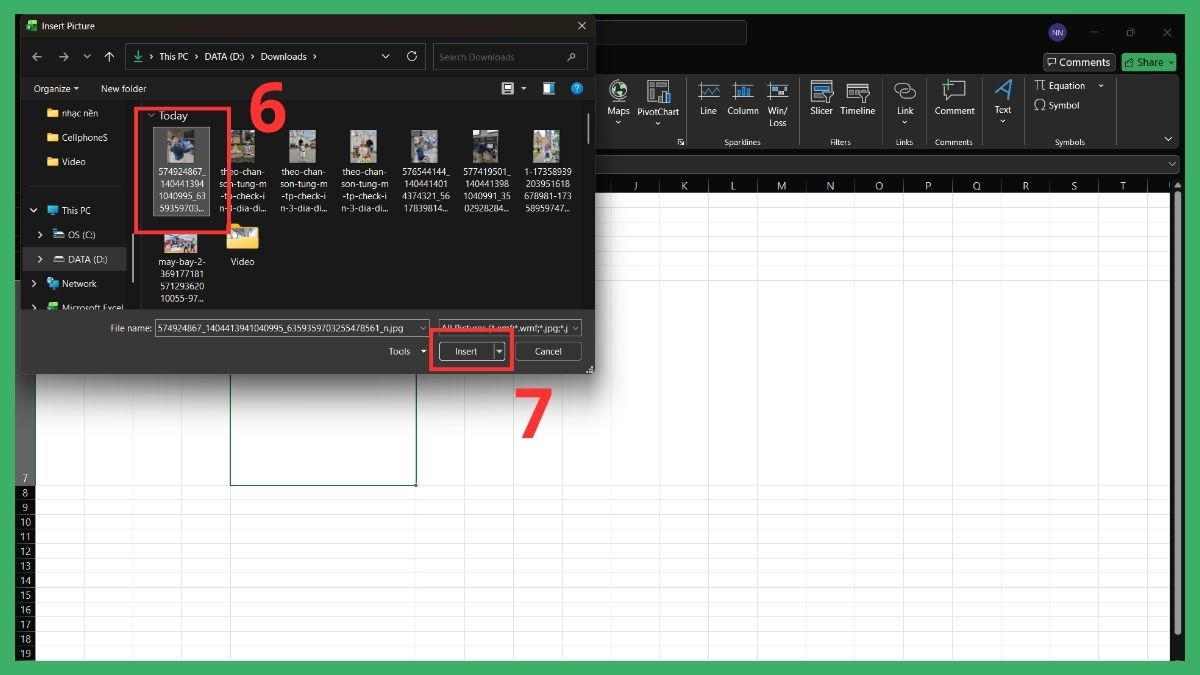Toggle the thumbnail view mode
Viewport: 1200px width, 675px height.
point(508,88)
